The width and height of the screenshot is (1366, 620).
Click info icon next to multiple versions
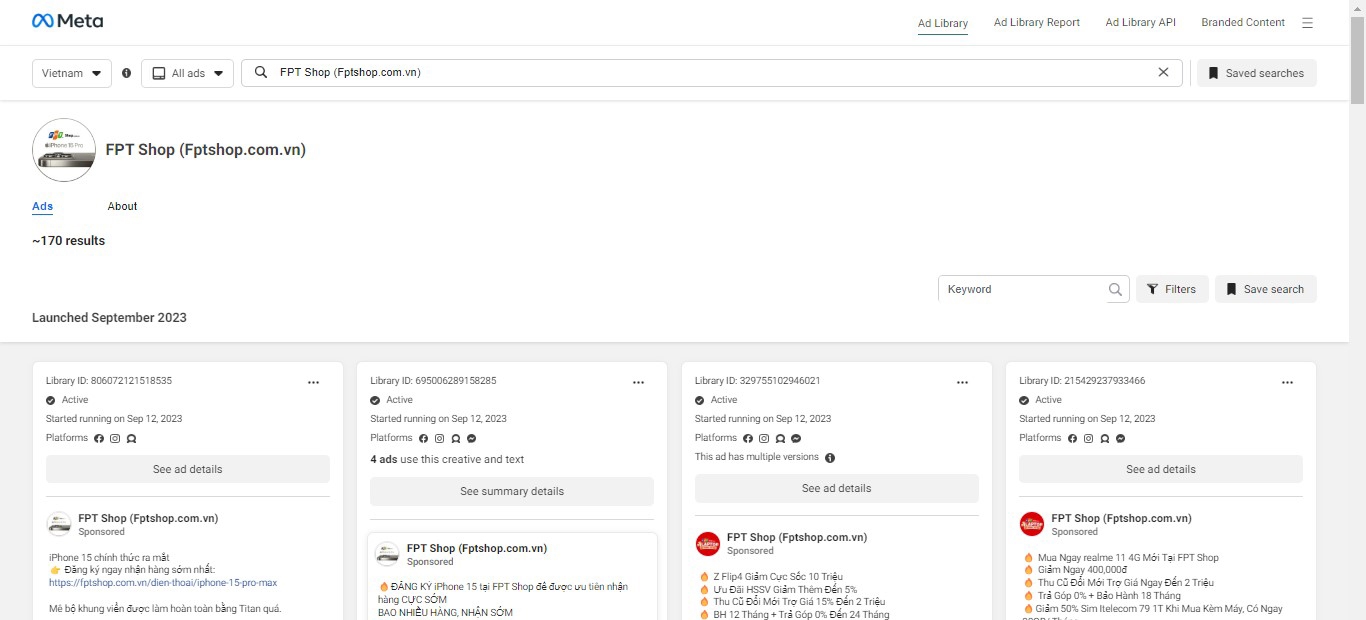tap(830, 458)
